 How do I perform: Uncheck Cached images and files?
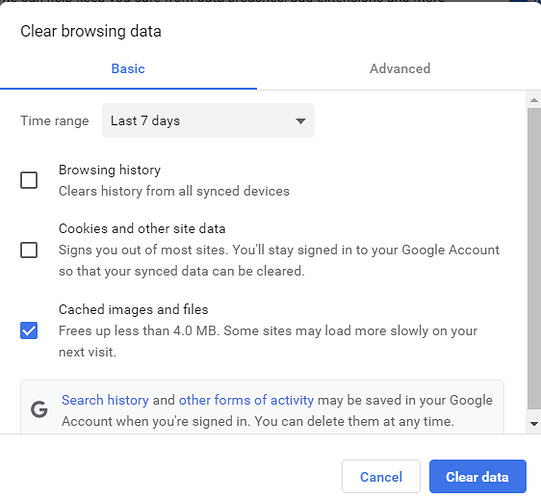click(29, 331)
